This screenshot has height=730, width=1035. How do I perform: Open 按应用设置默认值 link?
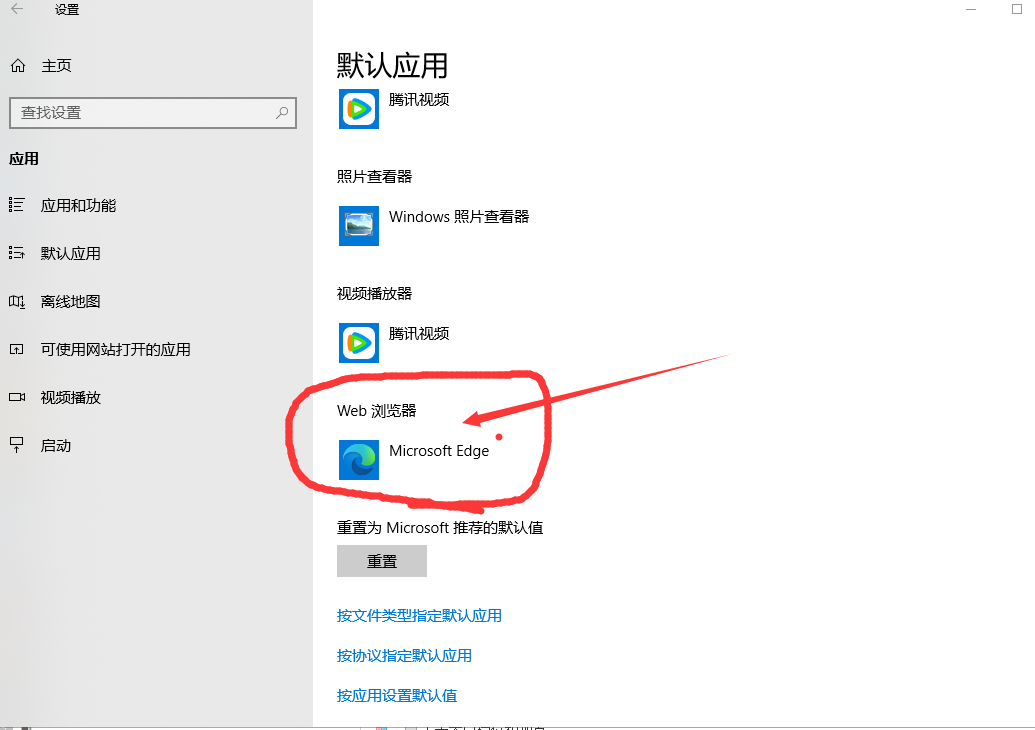397,696
